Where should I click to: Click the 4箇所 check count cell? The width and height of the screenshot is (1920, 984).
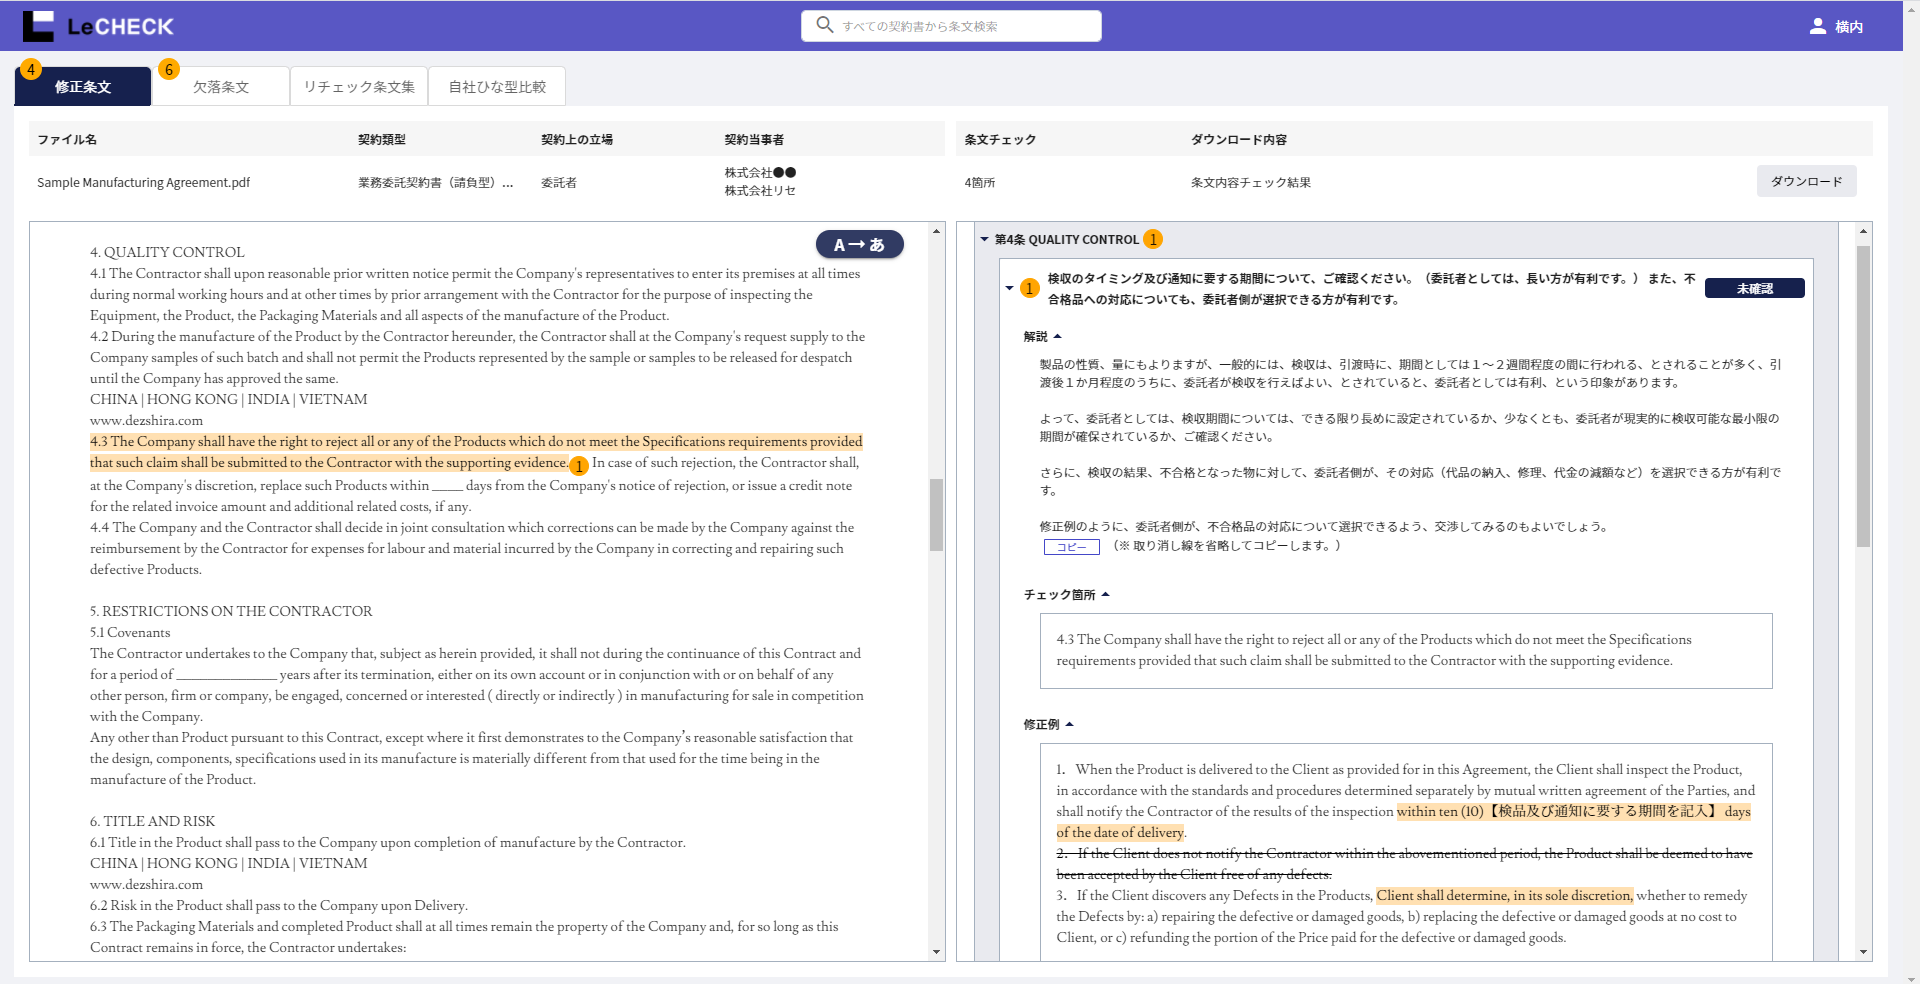click(980, 182)
